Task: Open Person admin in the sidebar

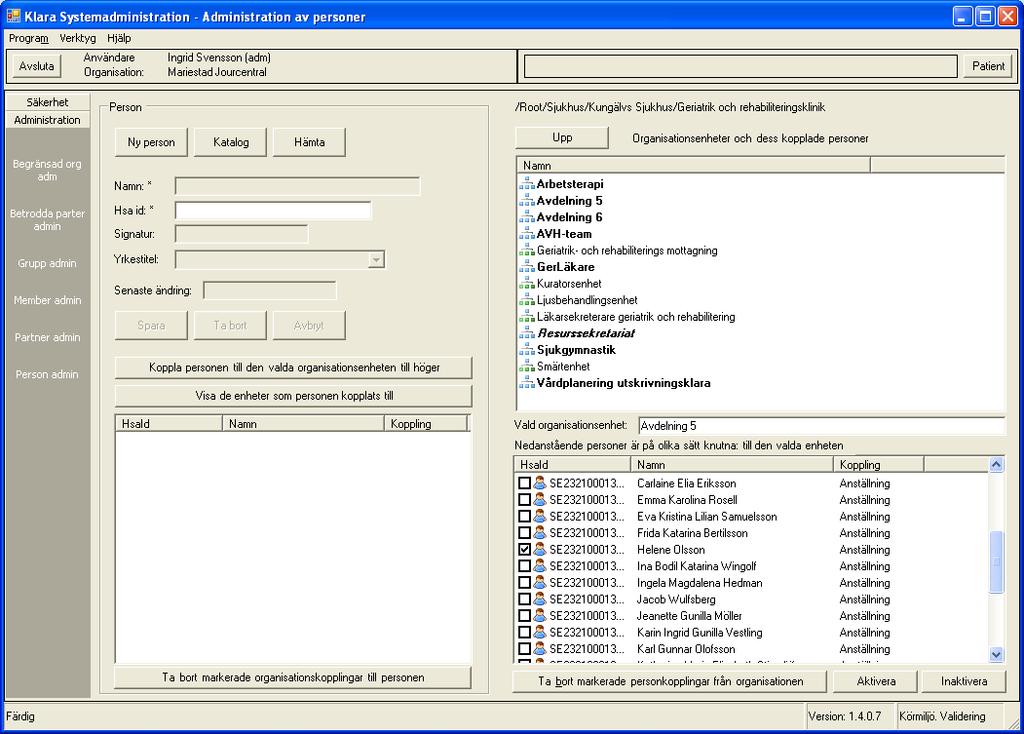Action: pyautogui.click(x=47, y=374)
